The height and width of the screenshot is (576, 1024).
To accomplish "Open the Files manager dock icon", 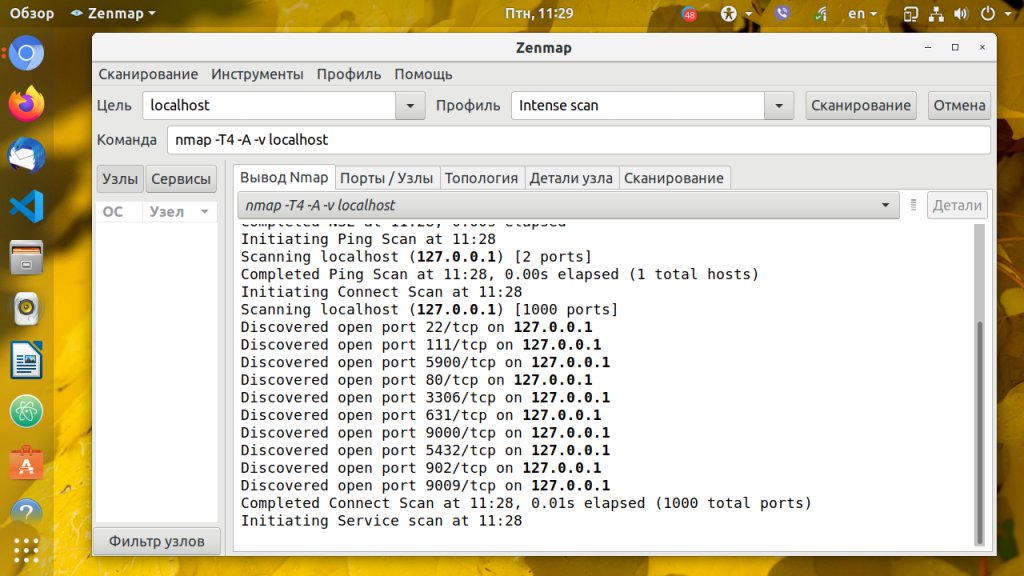I will click(x=27, y=258).
